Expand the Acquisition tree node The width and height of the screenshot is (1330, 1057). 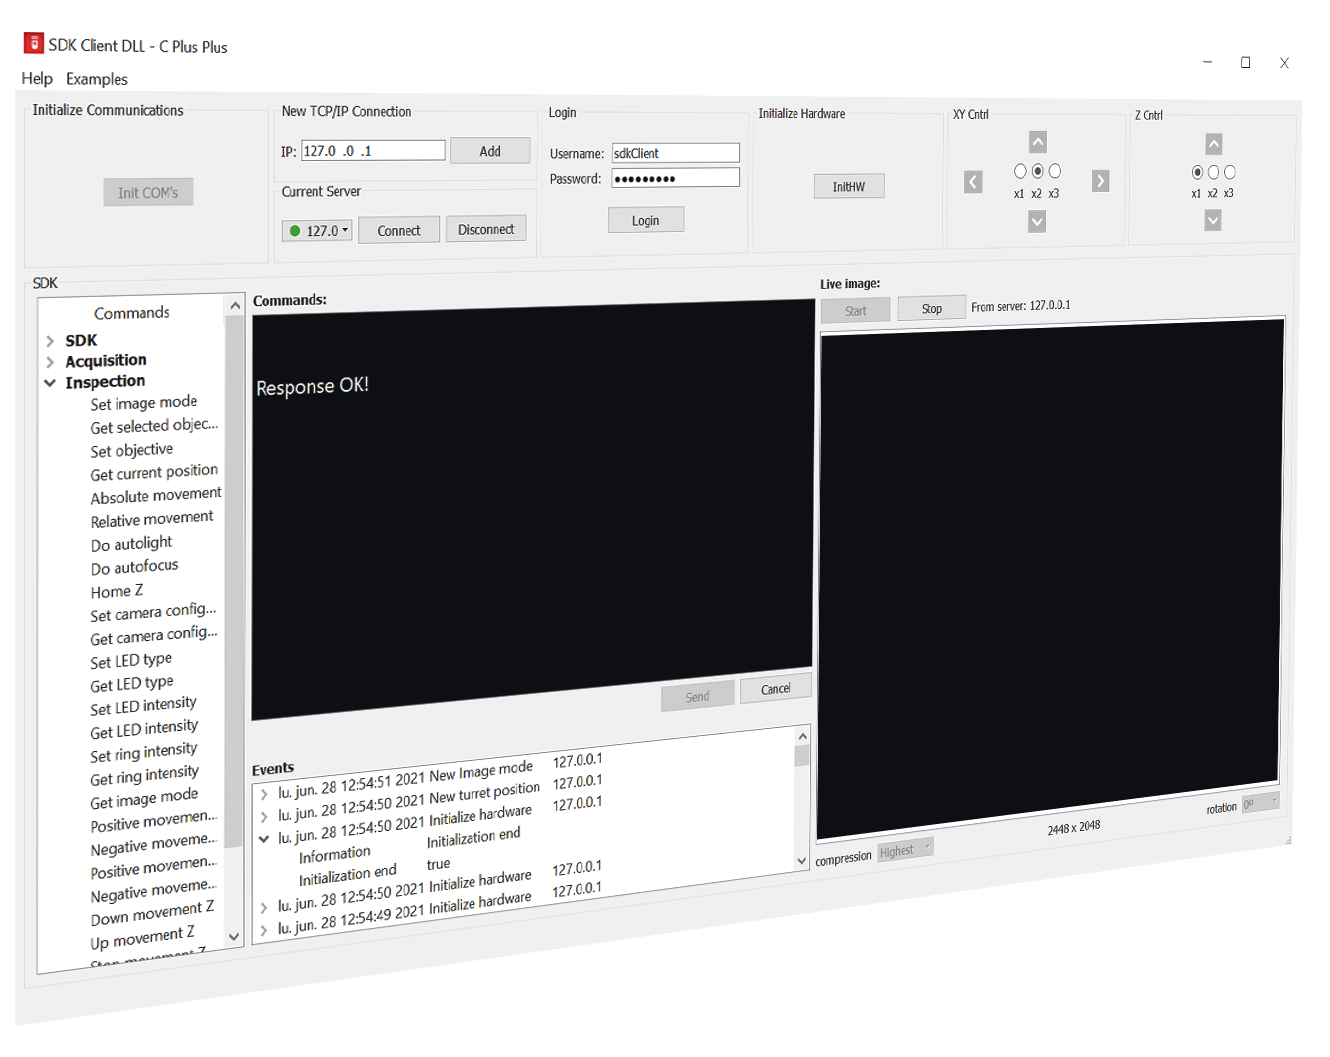pos(50,362)
